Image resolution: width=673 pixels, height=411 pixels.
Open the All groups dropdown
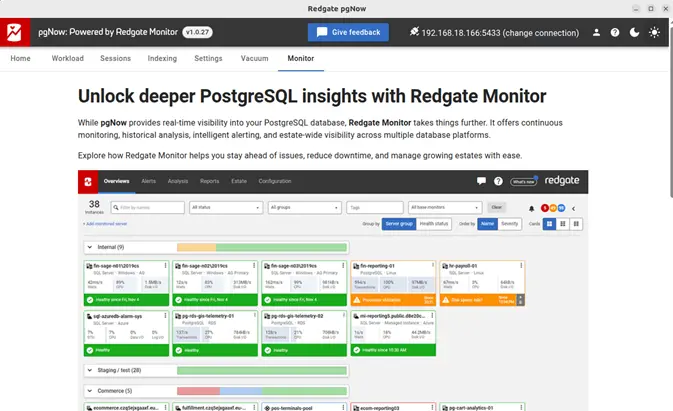point(303,207)
